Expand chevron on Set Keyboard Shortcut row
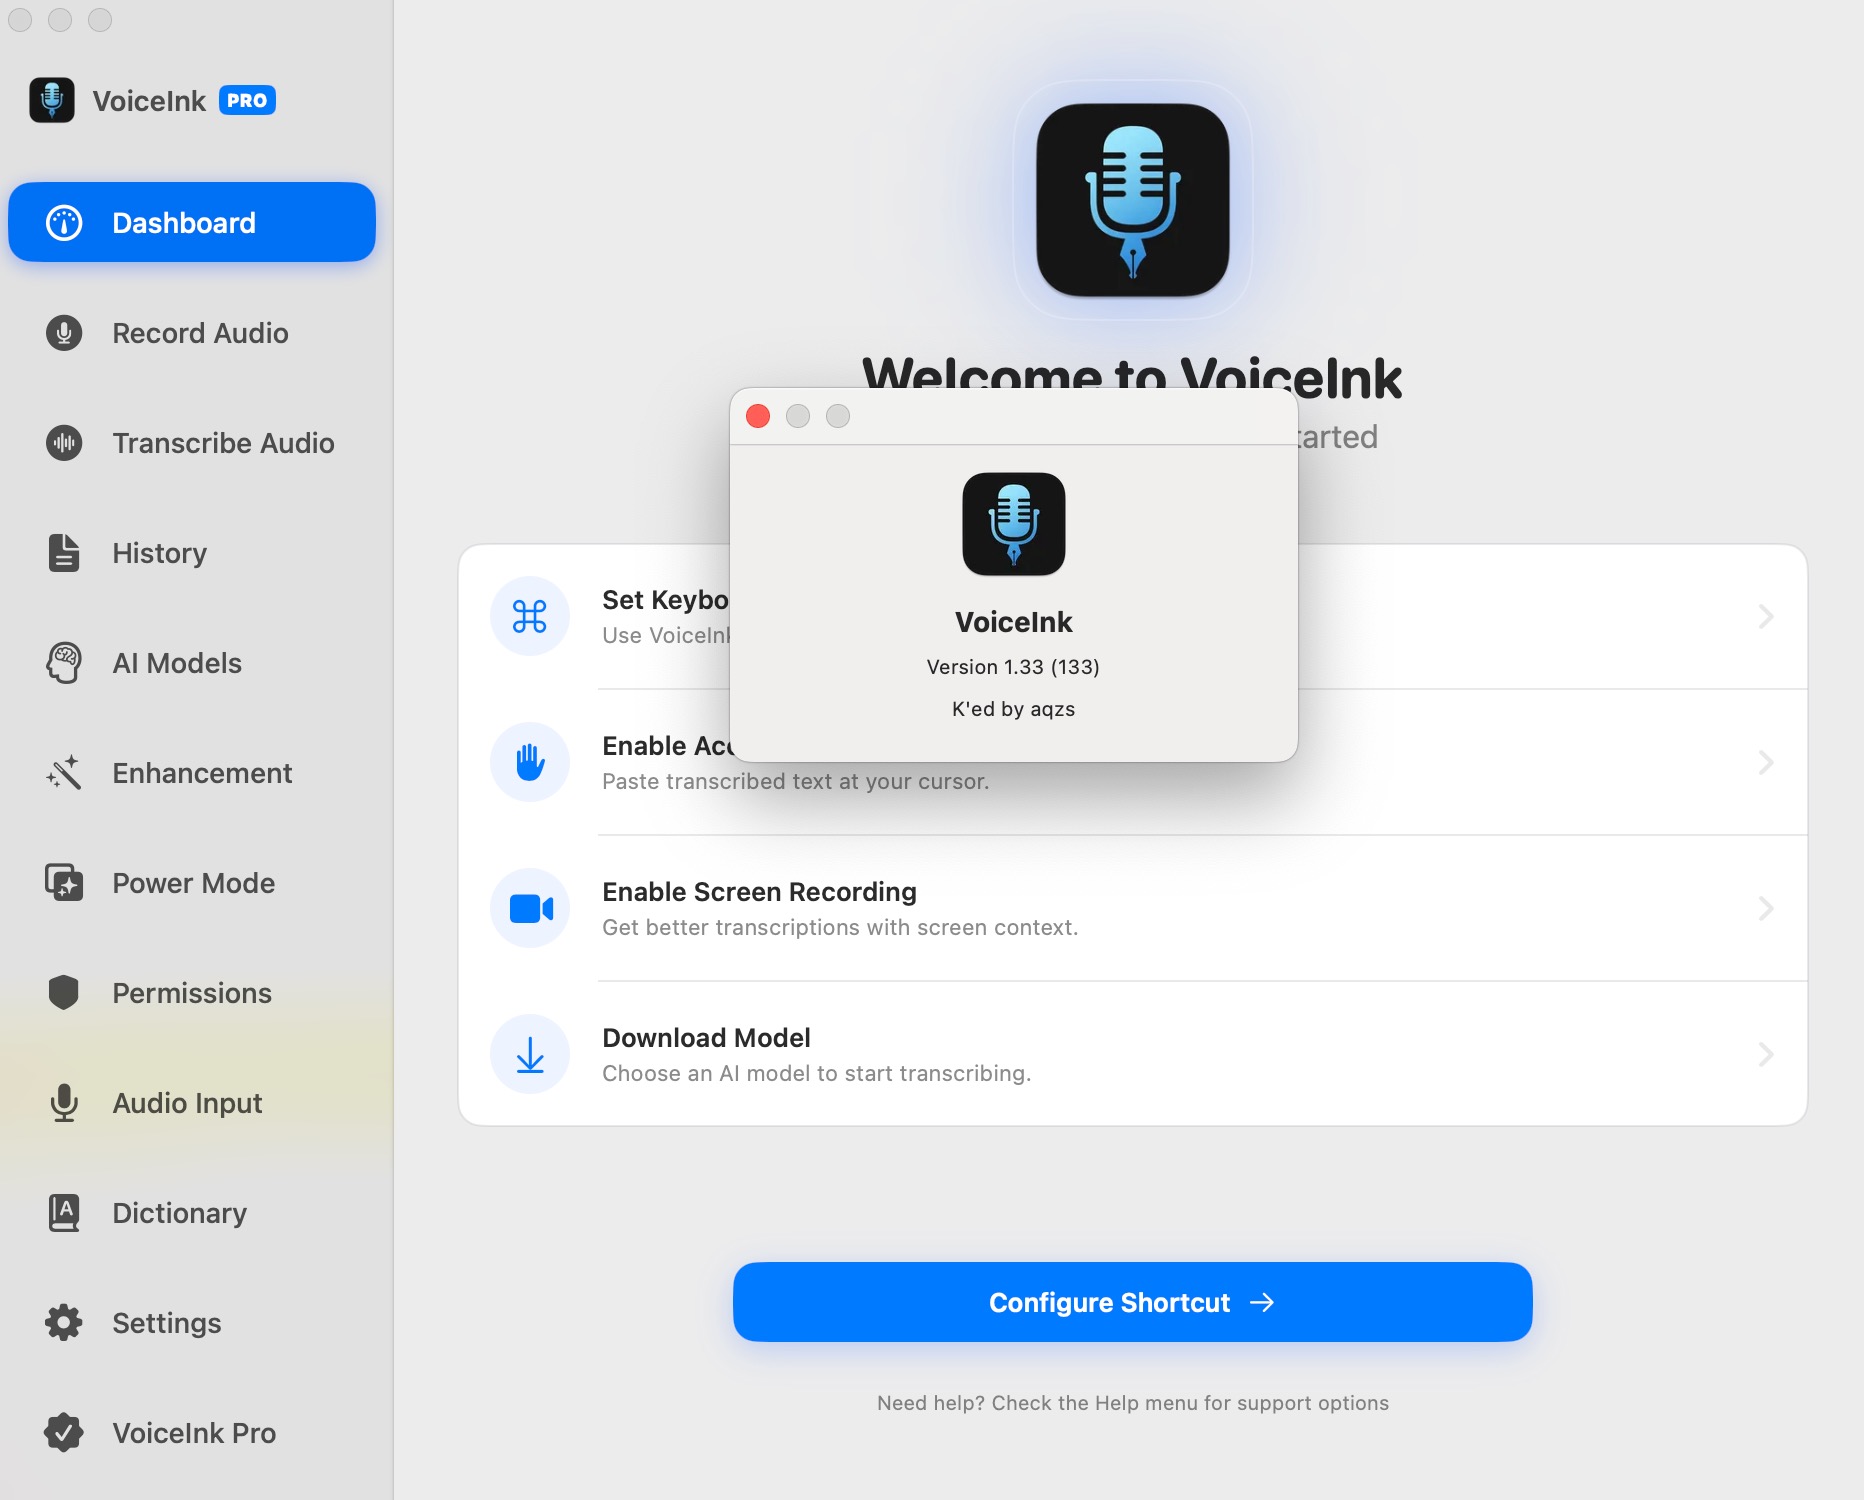Viewport: 1864px width, 1500px height. (x=1766, y=616)
